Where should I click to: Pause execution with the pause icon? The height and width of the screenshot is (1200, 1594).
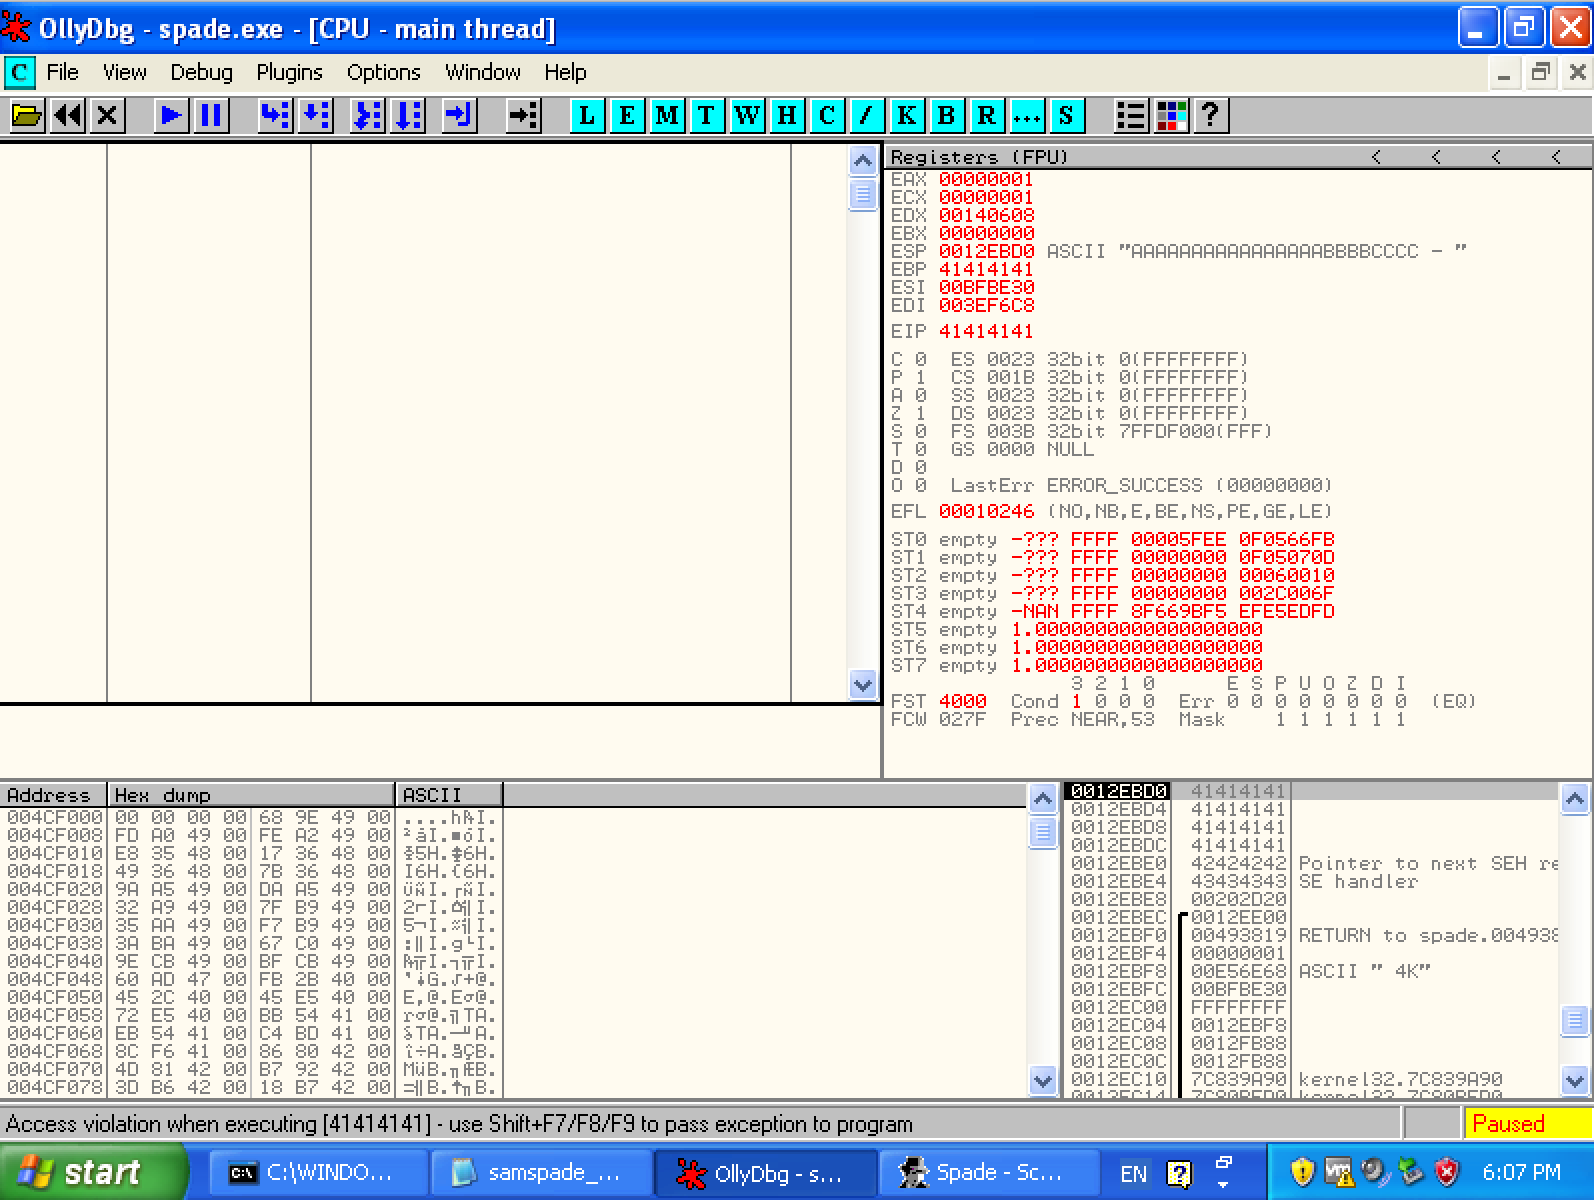point(211,116)
